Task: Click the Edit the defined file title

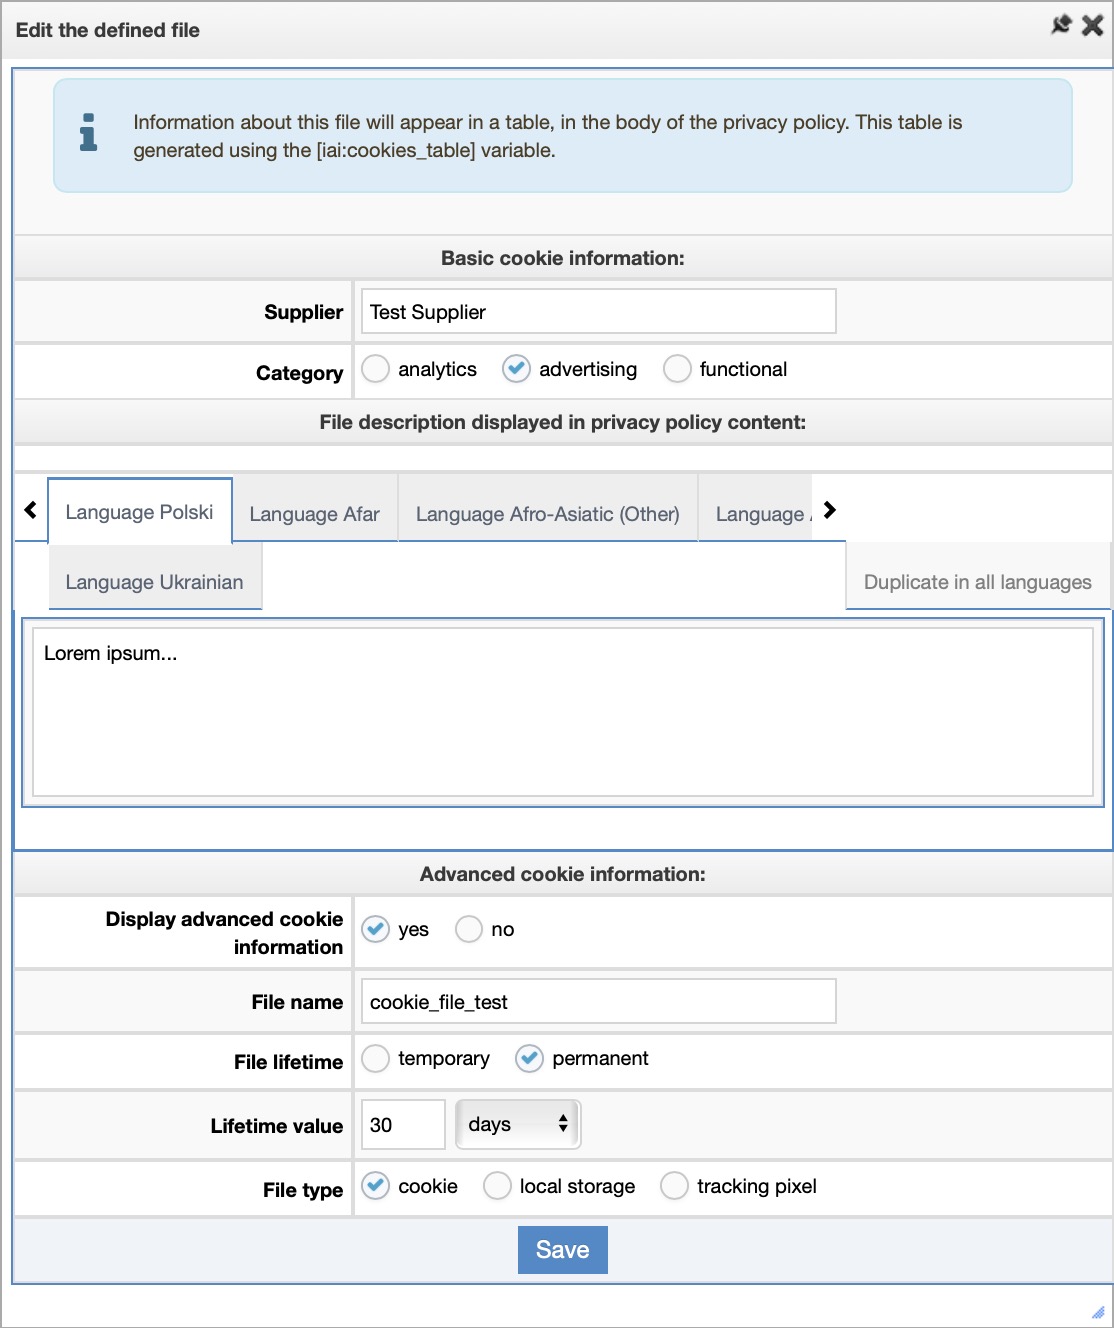Action: tap(108, 30)
